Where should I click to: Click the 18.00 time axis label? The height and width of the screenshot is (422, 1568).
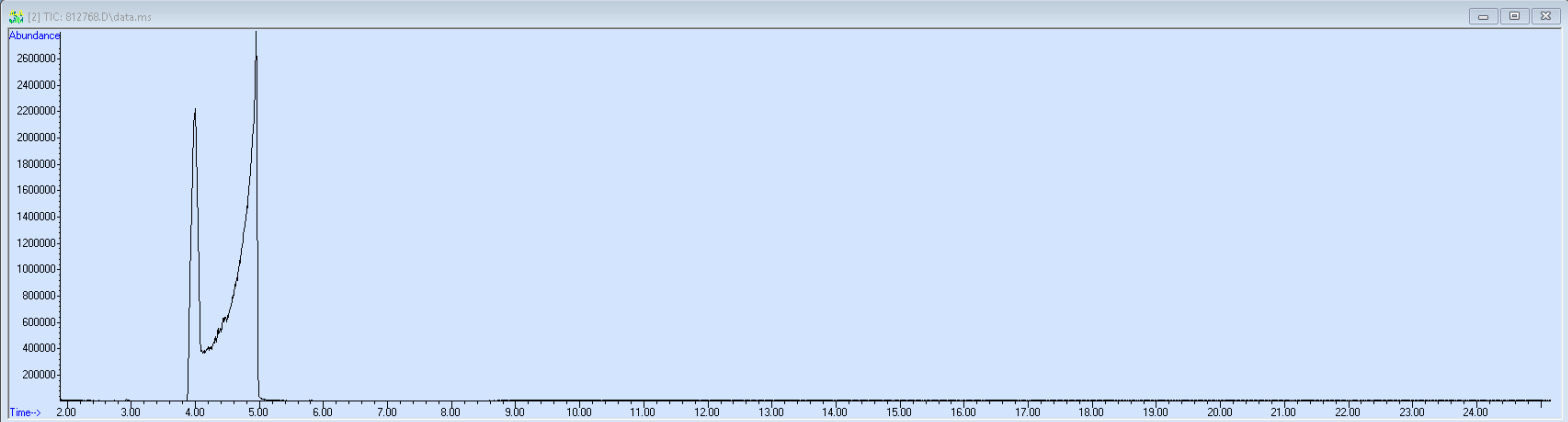[1091, 412]
